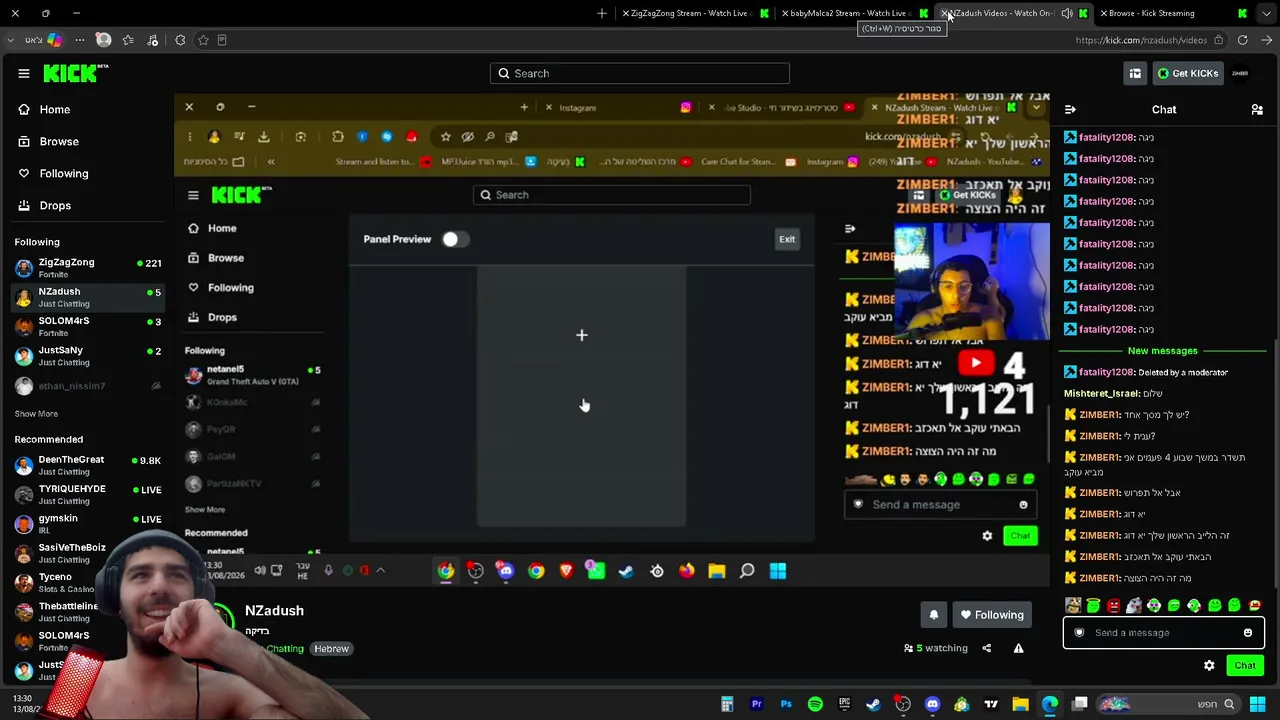Open TradingView from the taskbar
The width and height of the screenshot is (1280, 720).
click(991, 705)
